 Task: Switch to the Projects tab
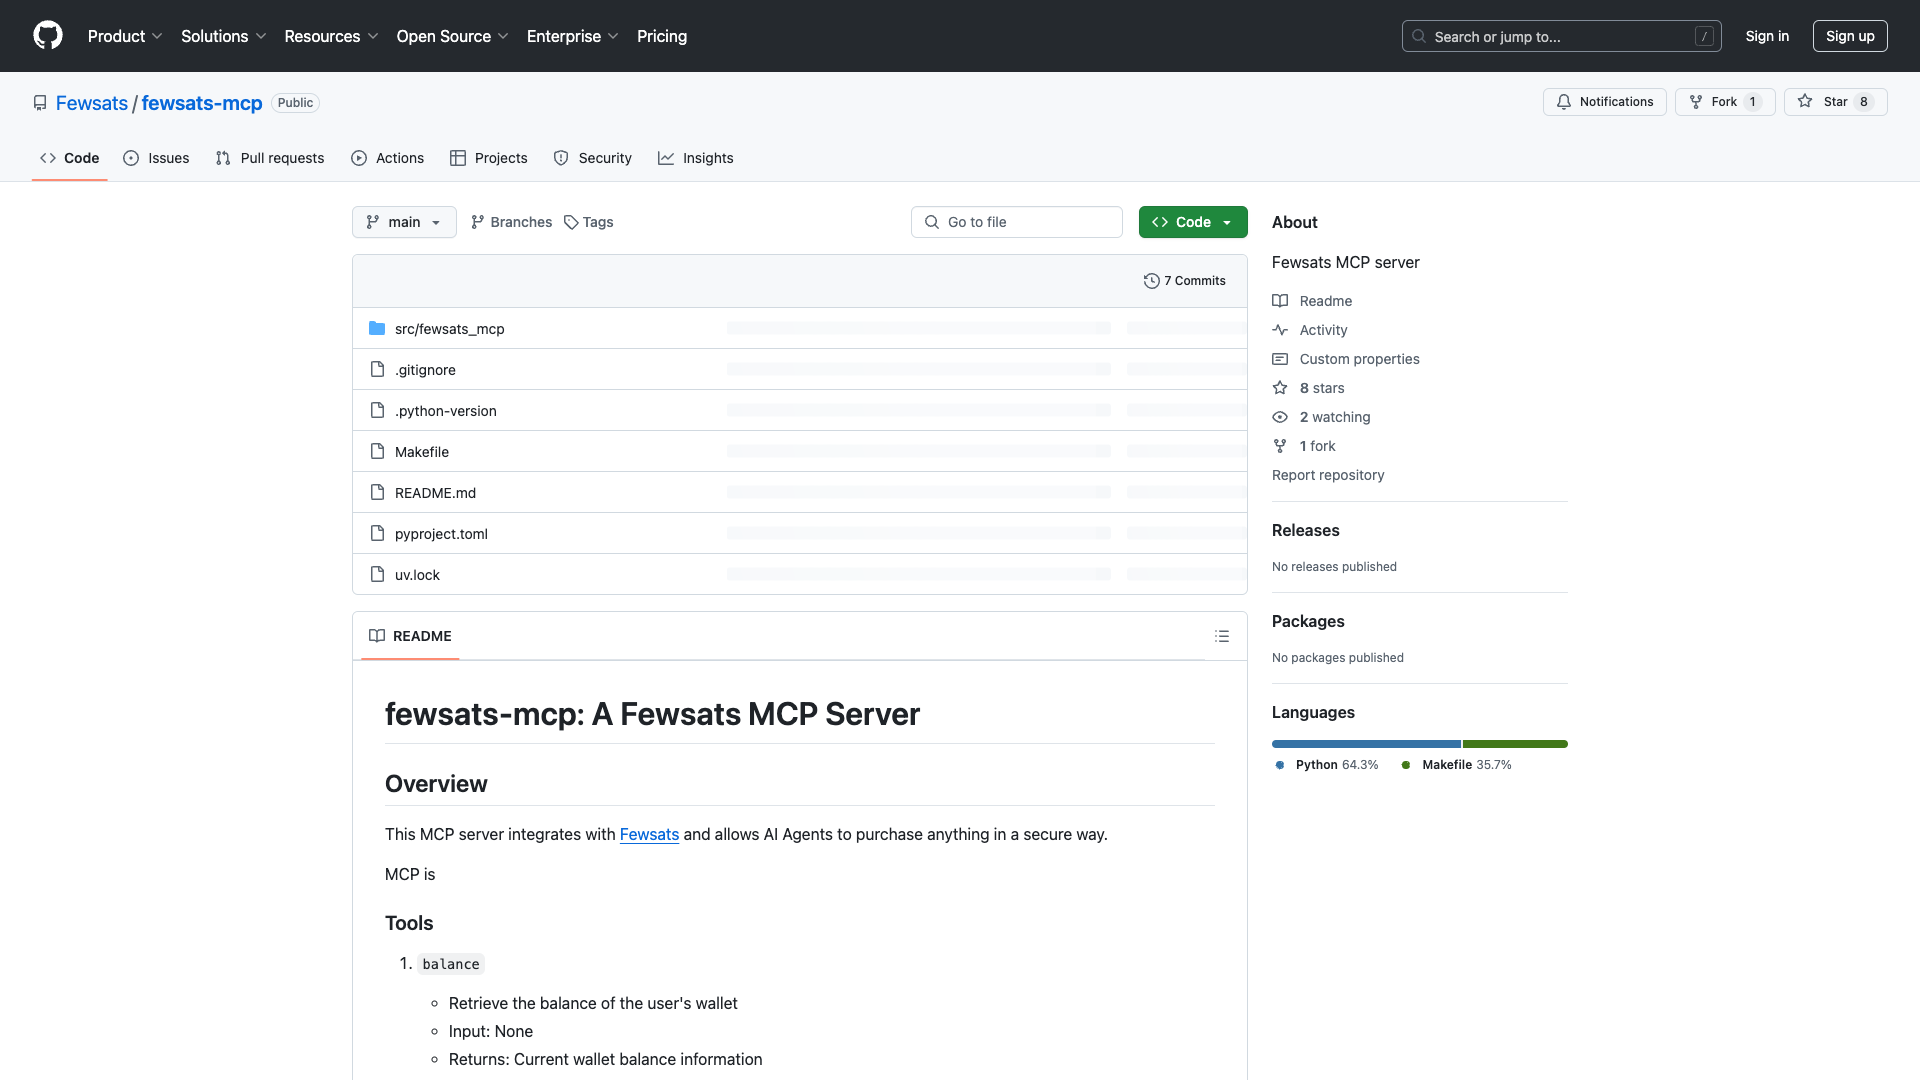pyautogui.click(x=488, y=158)
